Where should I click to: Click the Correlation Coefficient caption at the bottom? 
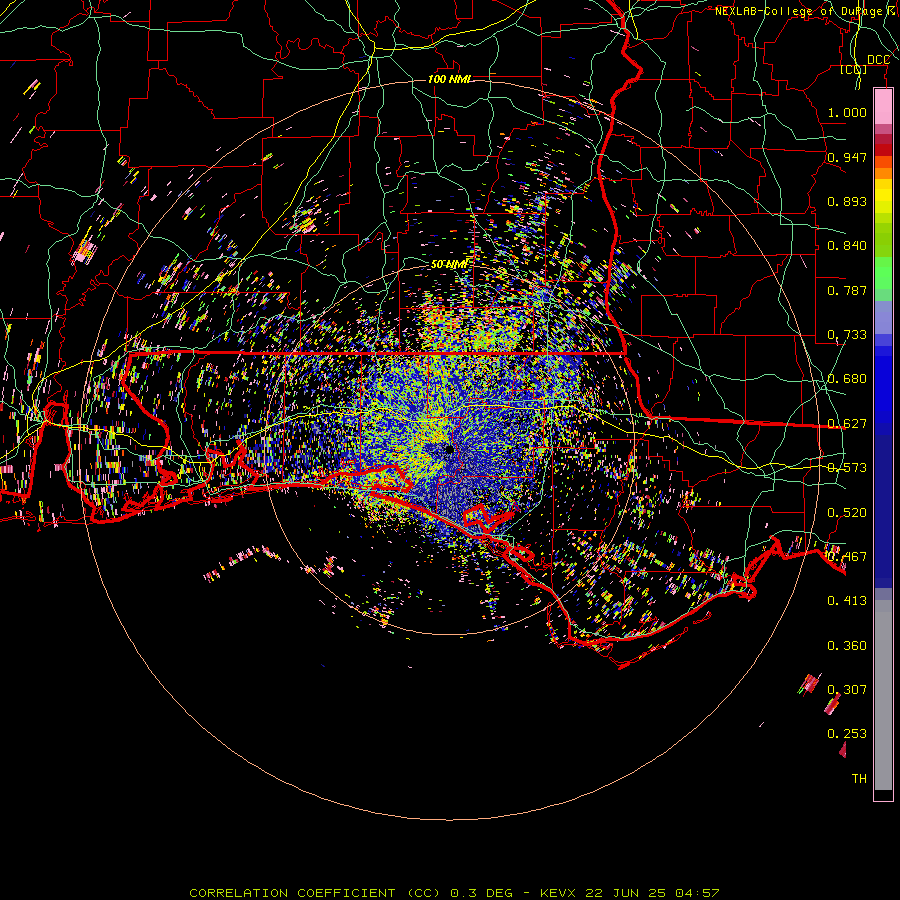click(x=453, y=893)
